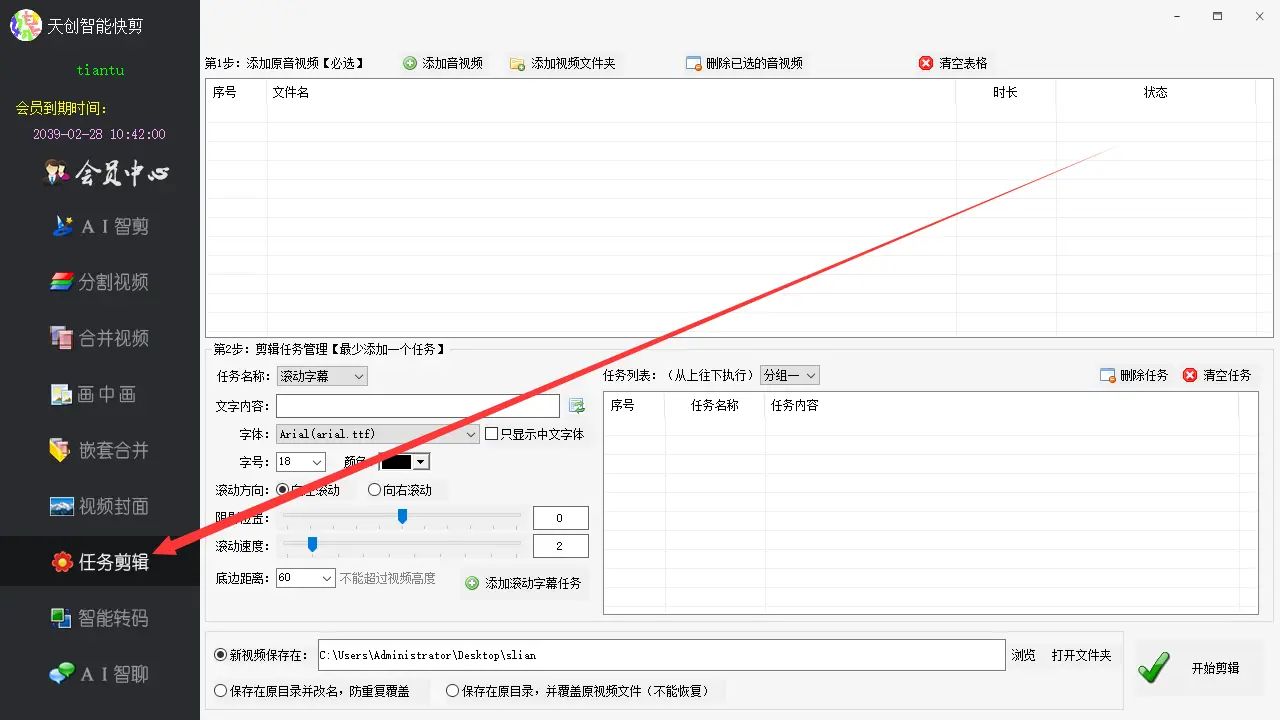Click the 文字内容 text input field
Viewport: 1280px width, 720px height.
tap(418, 405)
